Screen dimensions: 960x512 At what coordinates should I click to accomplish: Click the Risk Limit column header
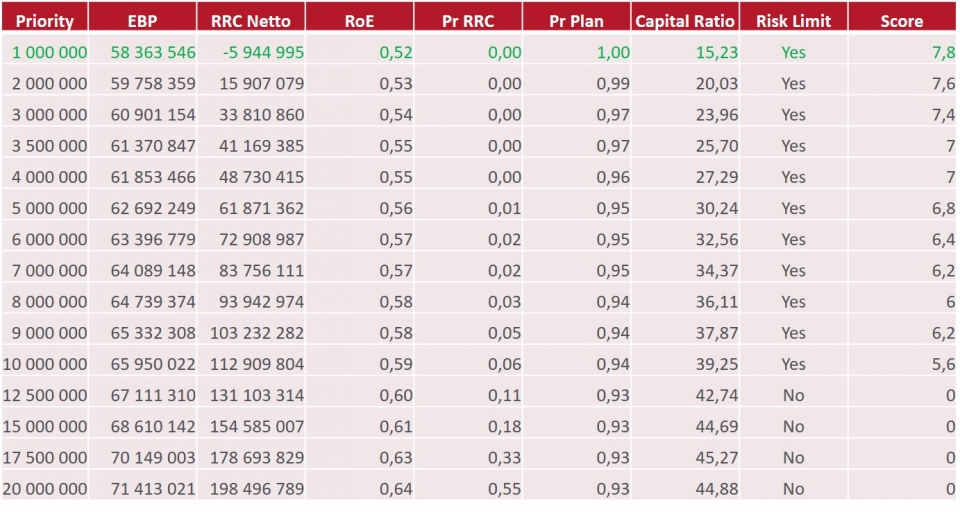point(793,21)
